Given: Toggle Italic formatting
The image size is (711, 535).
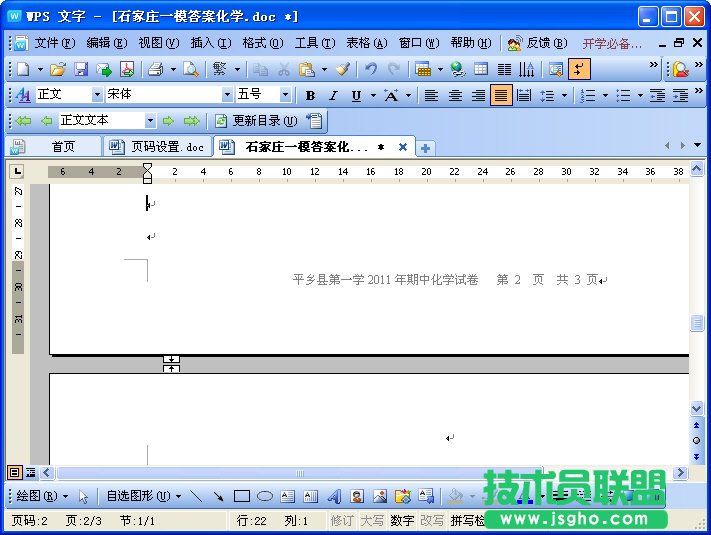Looking at the screenshot, I should (333, 96).
